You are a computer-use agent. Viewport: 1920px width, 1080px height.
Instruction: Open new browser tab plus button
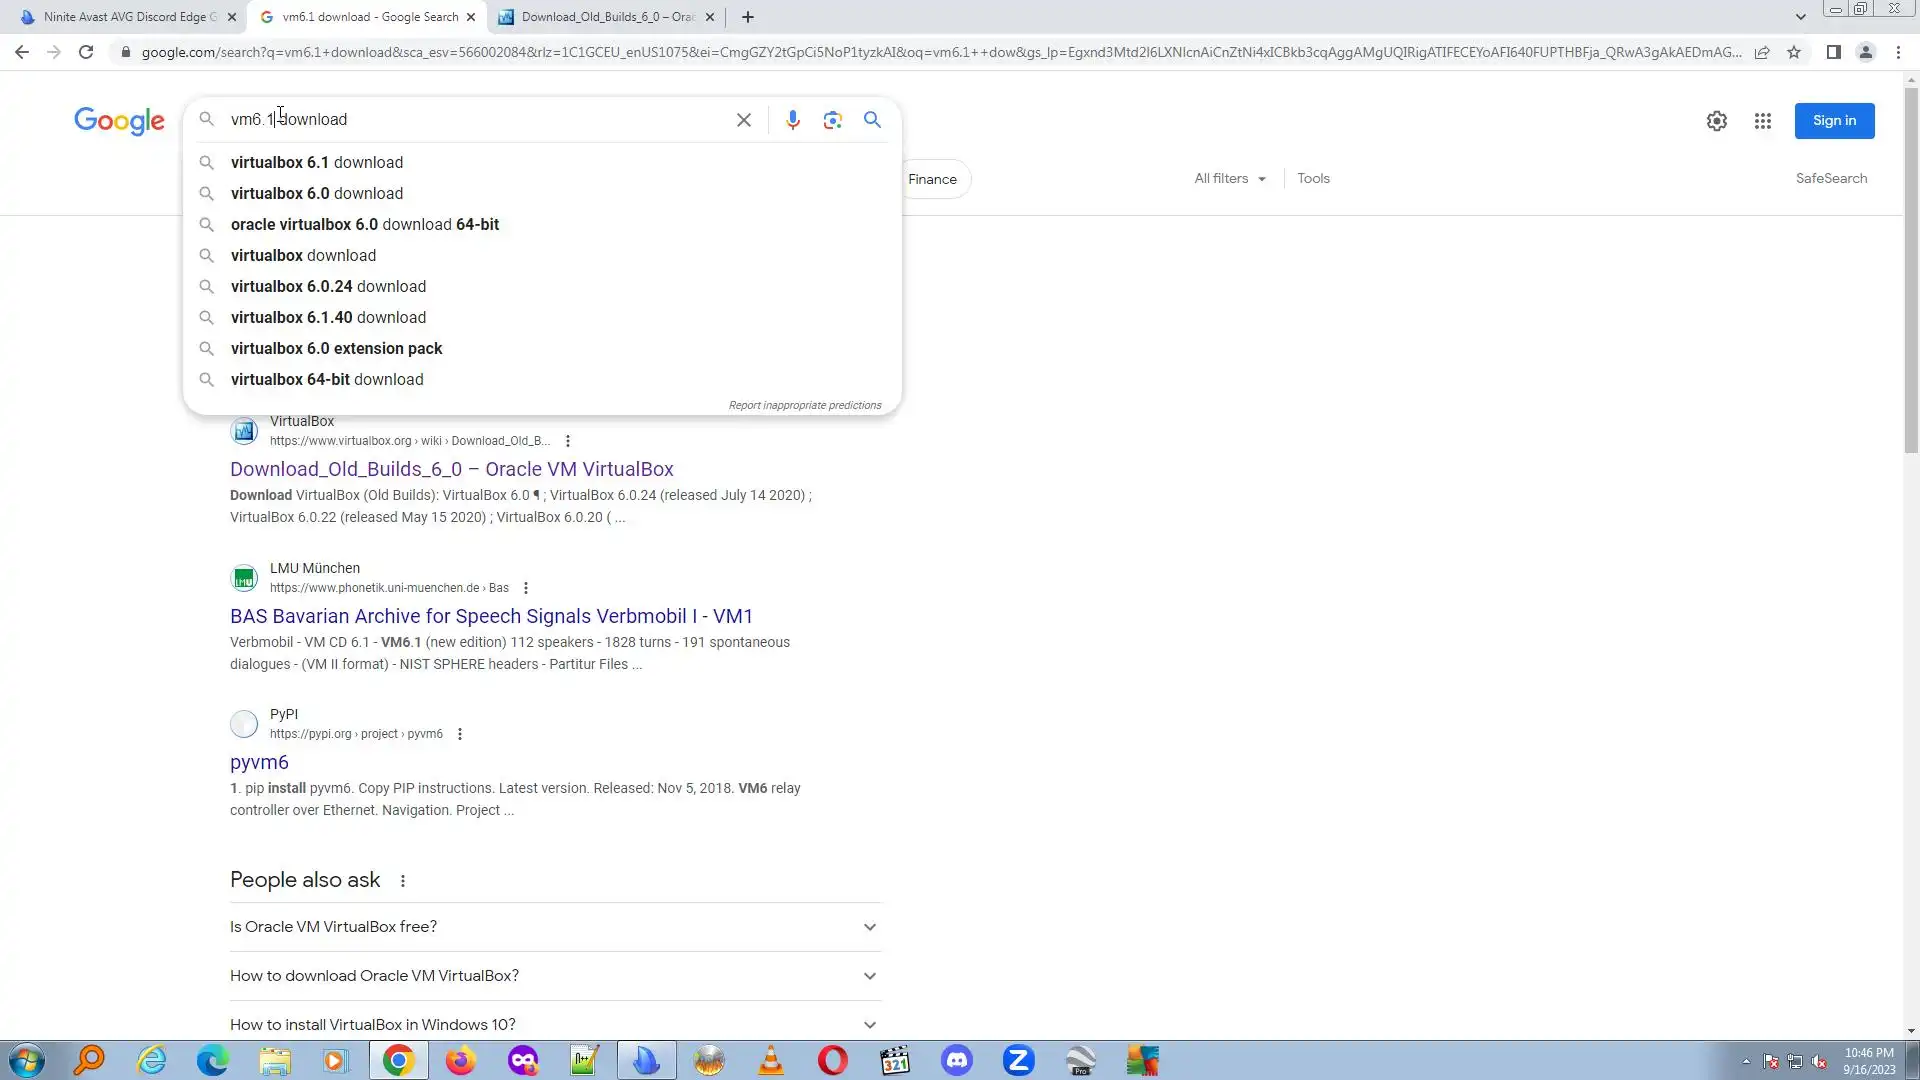tap(747, 17)
